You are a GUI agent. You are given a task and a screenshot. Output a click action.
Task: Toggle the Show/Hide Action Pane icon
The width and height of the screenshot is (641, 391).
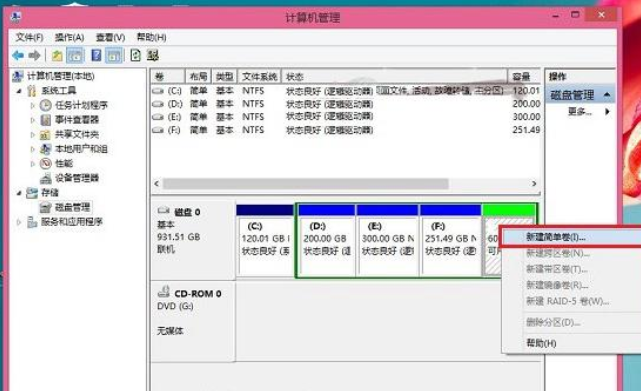[x=114, y=55]
